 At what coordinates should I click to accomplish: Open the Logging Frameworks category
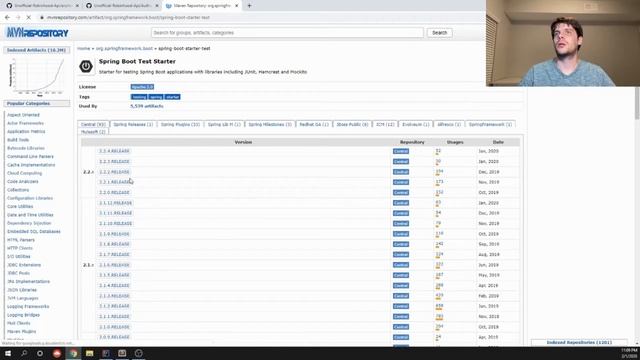point(28,307)
